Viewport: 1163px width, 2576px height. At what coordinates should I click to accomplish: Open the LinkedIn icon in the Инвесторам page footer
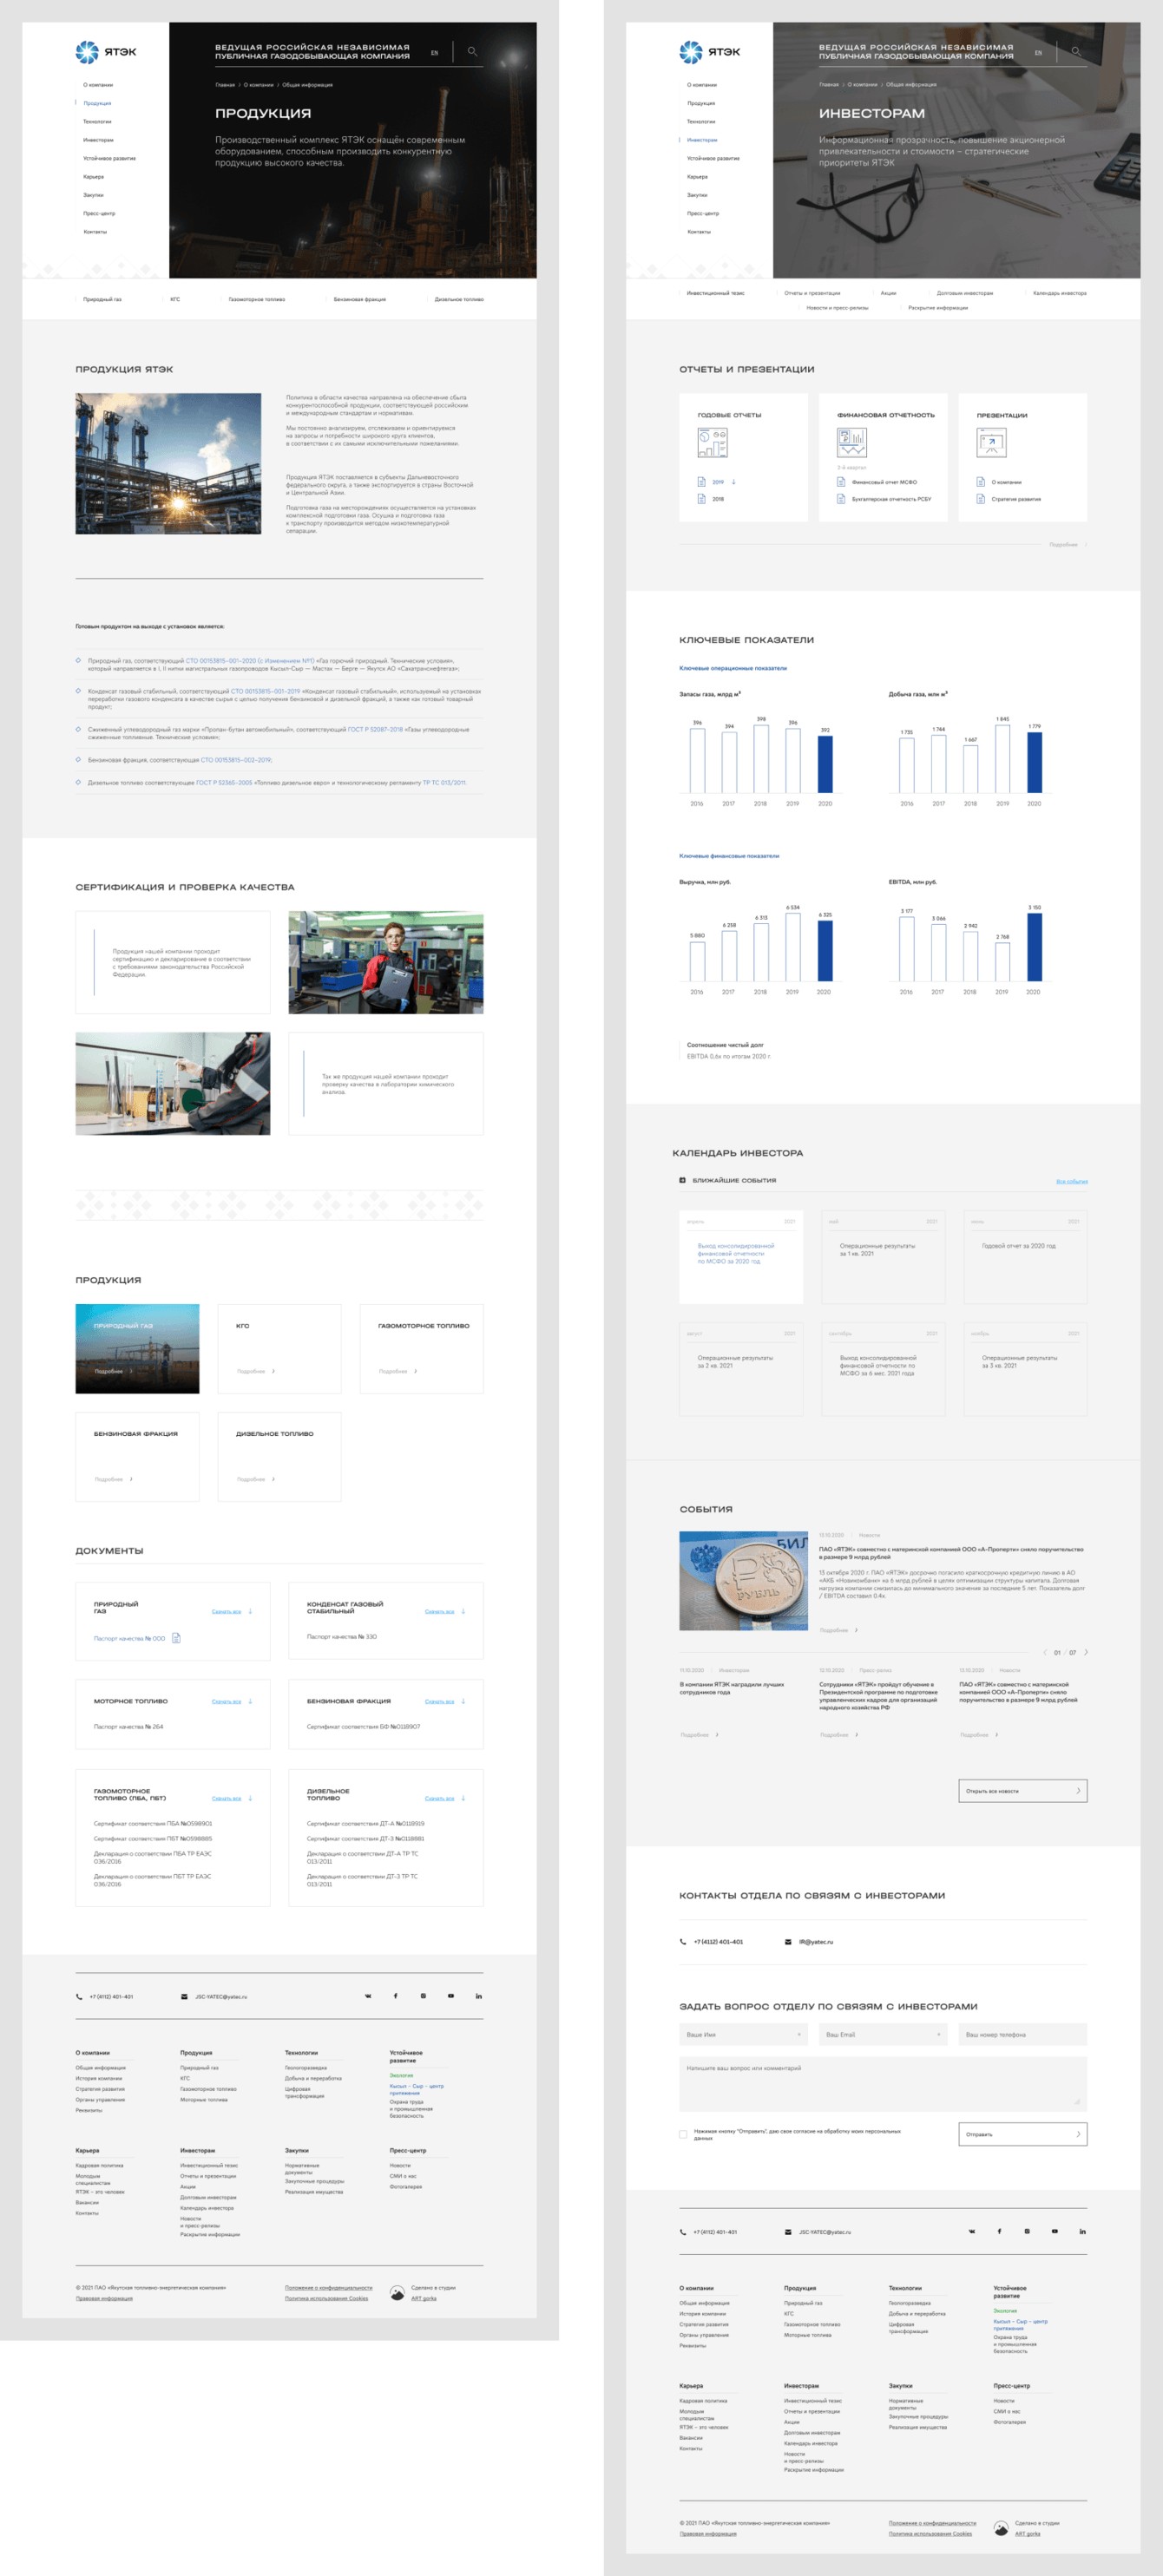coord(1083,2231)
